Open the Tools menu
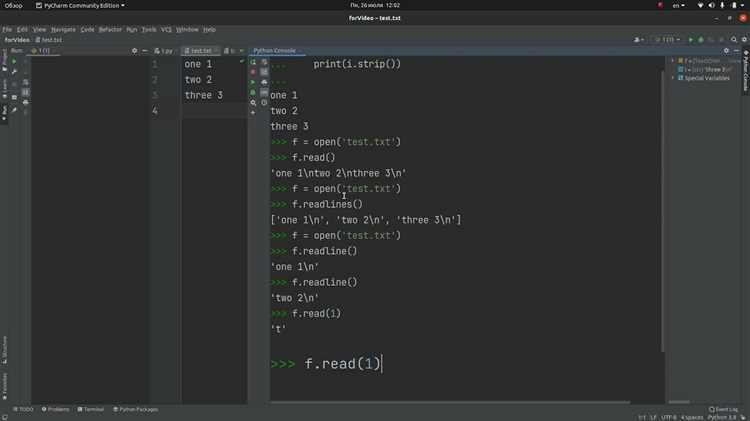Image resolution: width=750 pixels, height=421 pixels. [x=149, y=29]
